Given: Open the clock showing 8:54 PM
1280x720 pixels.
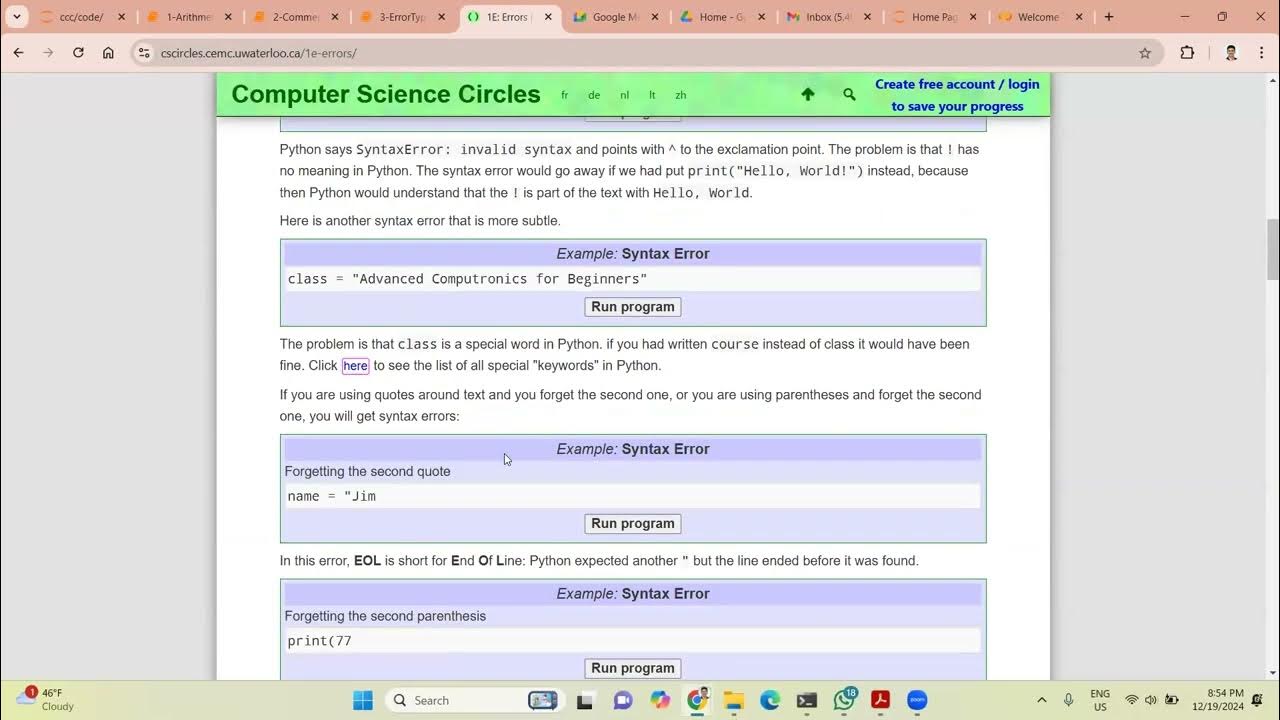Looking at the screenshot, I should coord(1216,700).
